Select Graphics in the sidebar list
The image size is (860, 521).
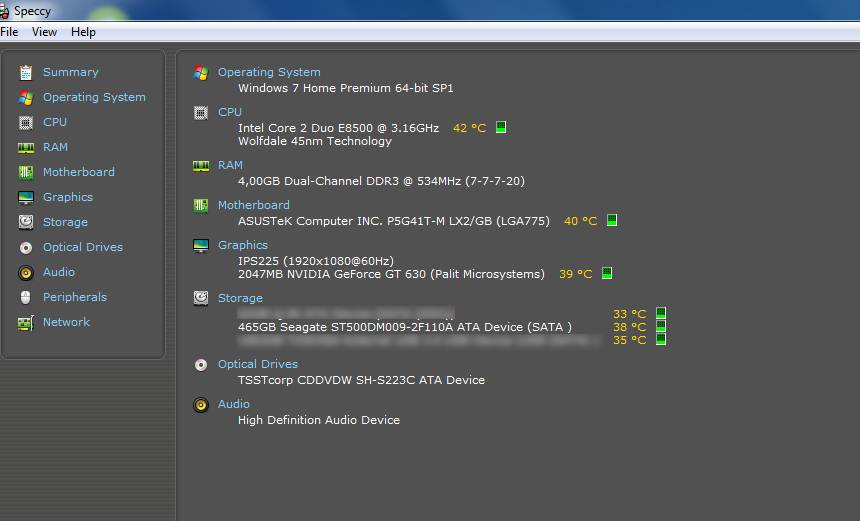[68, 197]
